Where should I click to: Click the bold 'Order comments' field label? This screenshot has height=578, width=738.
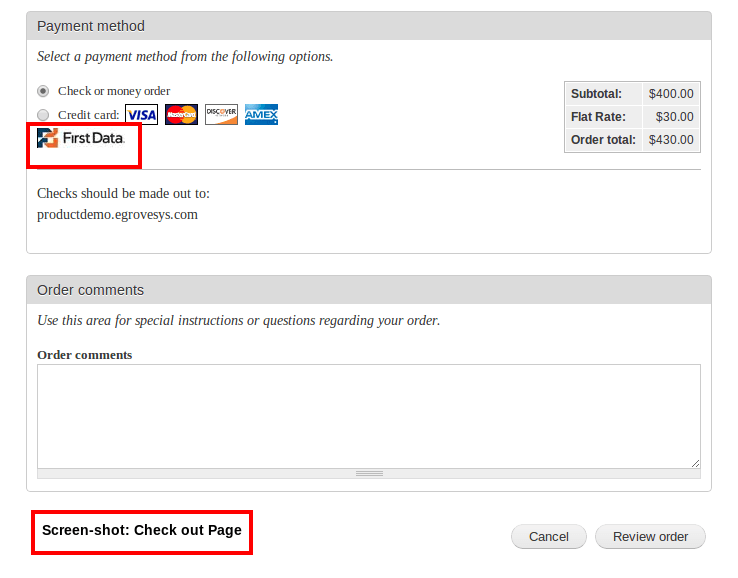coord(84,355)
